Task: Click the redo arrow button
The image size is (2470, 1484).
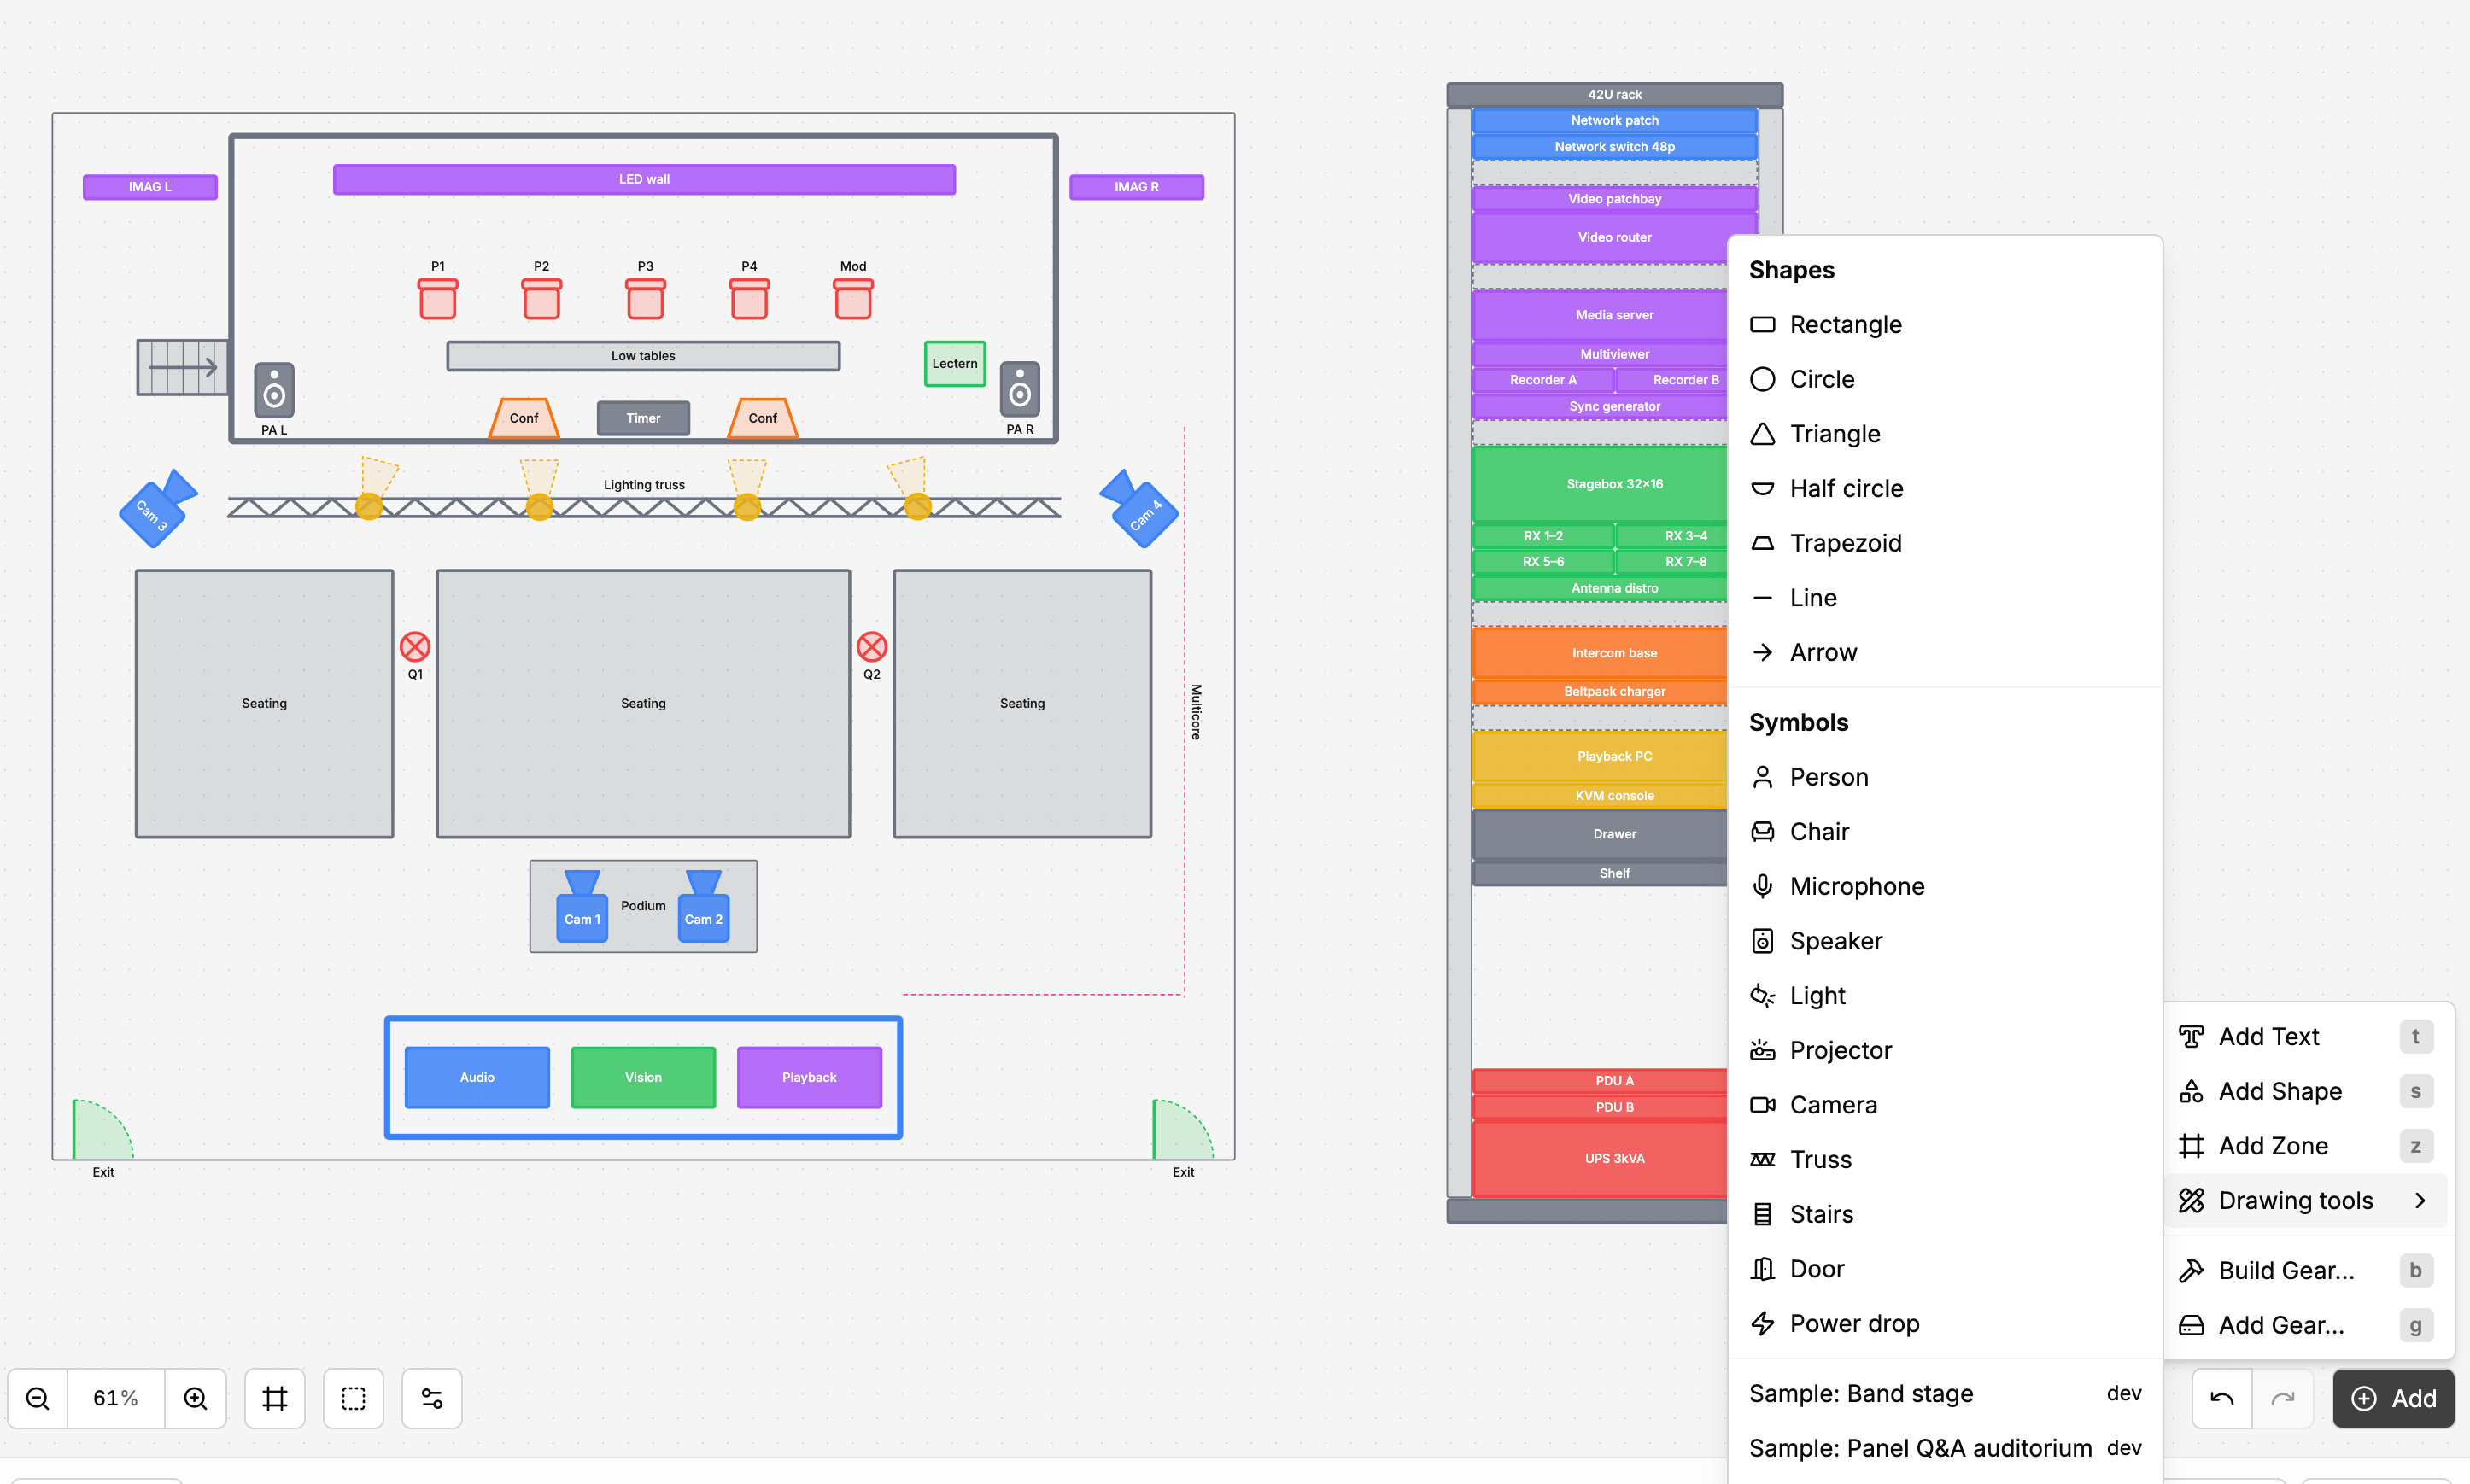Action: pyautogui.click(x=2283, y=1398)
